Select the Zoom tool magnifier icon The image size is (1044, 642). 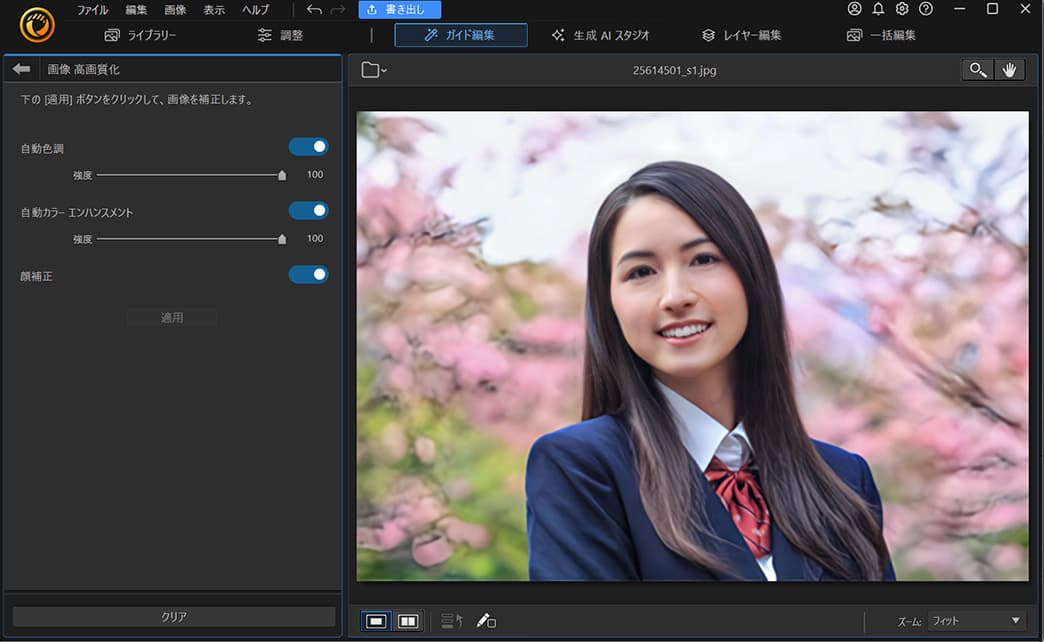[976, 69]
